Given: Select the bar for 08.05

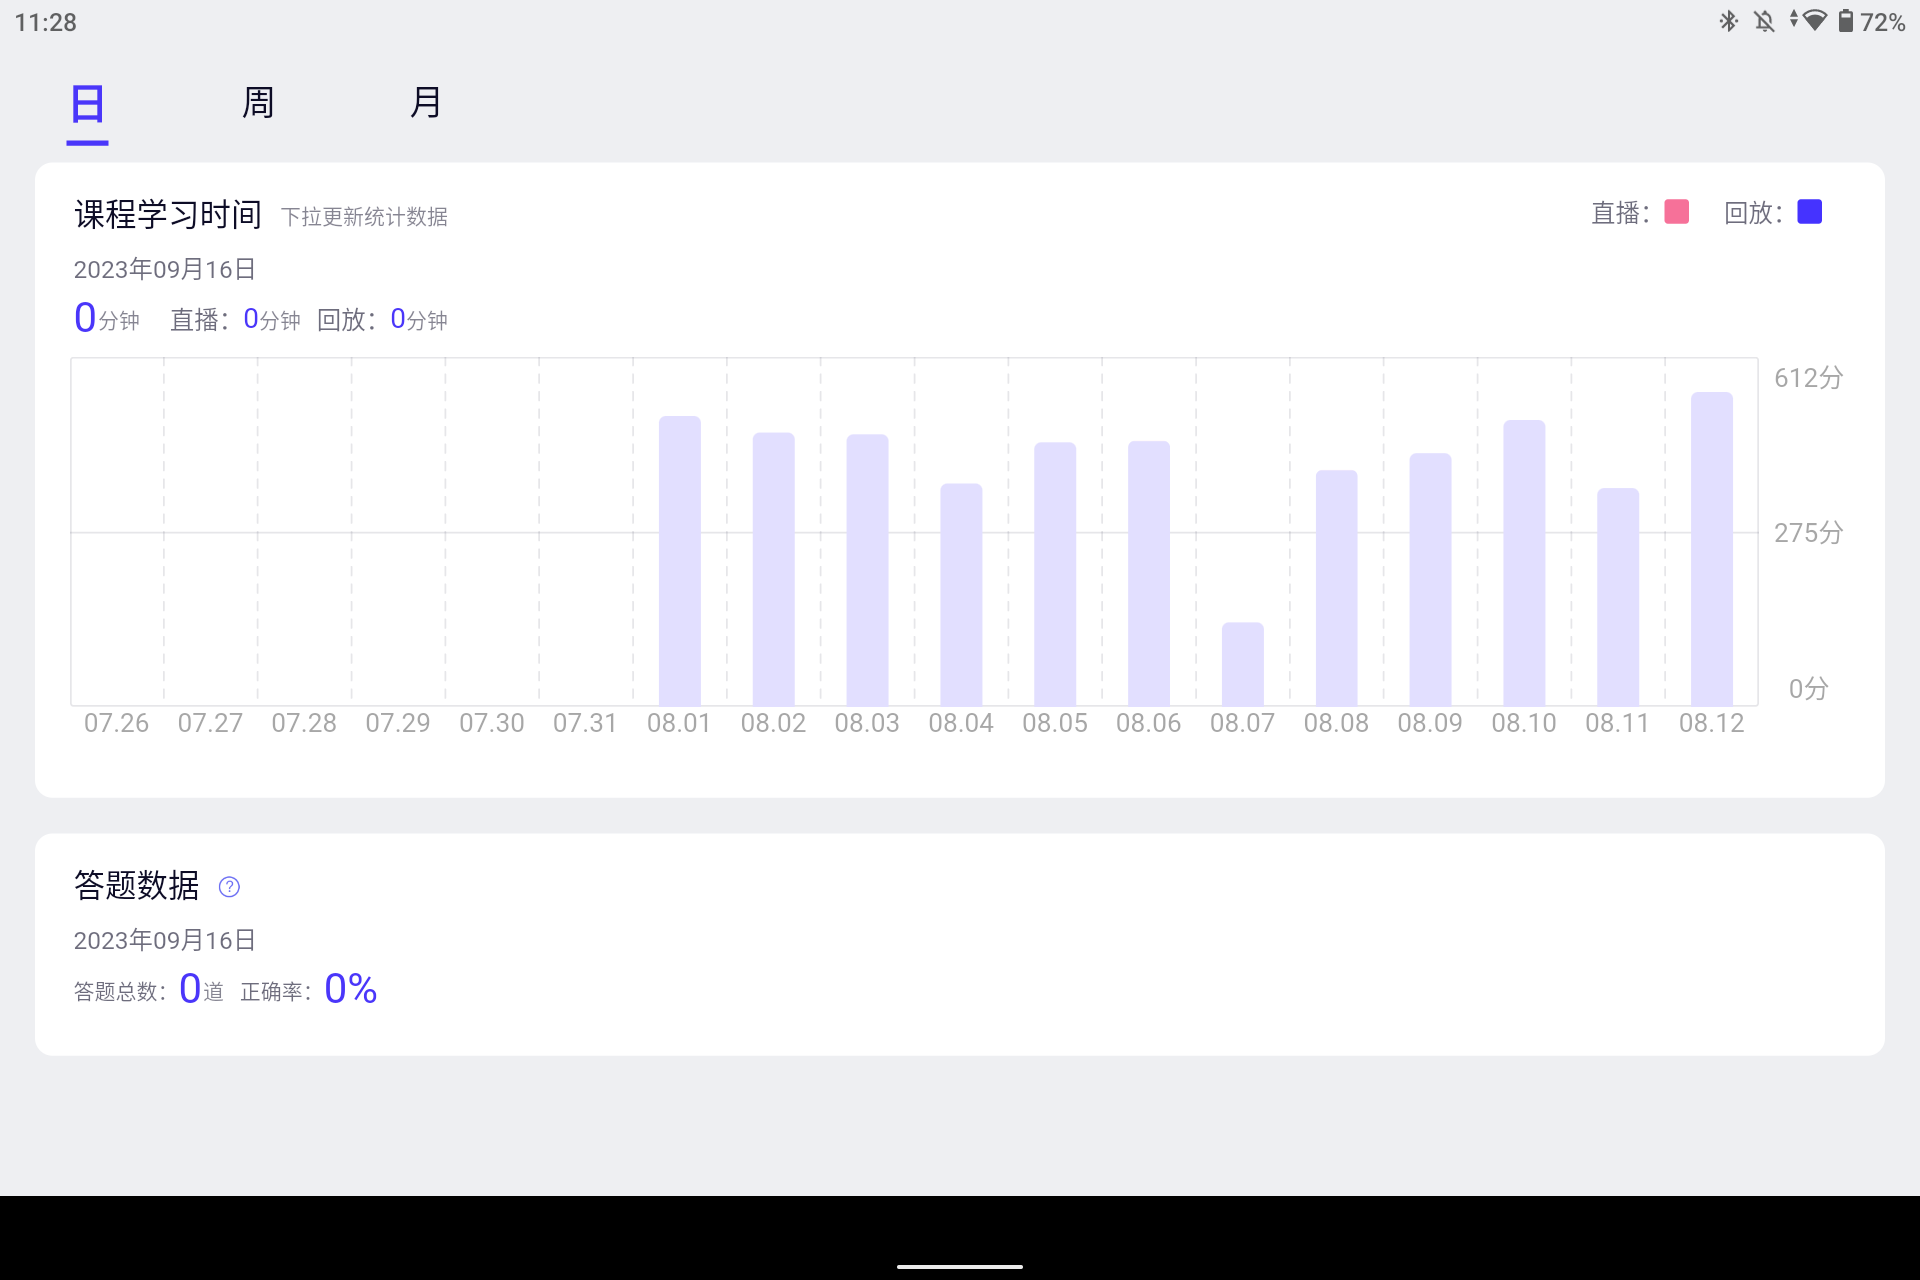Looking at the screenshot, I should 1055,574.
